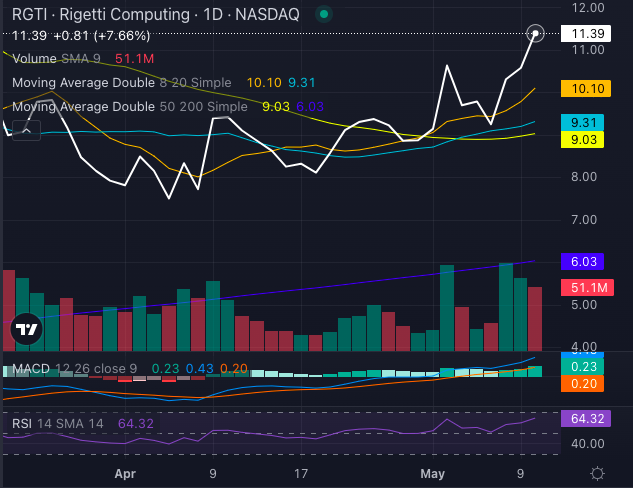Click the 7.00 price scale value
The height and width of the screenshot is (488, 633).
pos(584,220)
